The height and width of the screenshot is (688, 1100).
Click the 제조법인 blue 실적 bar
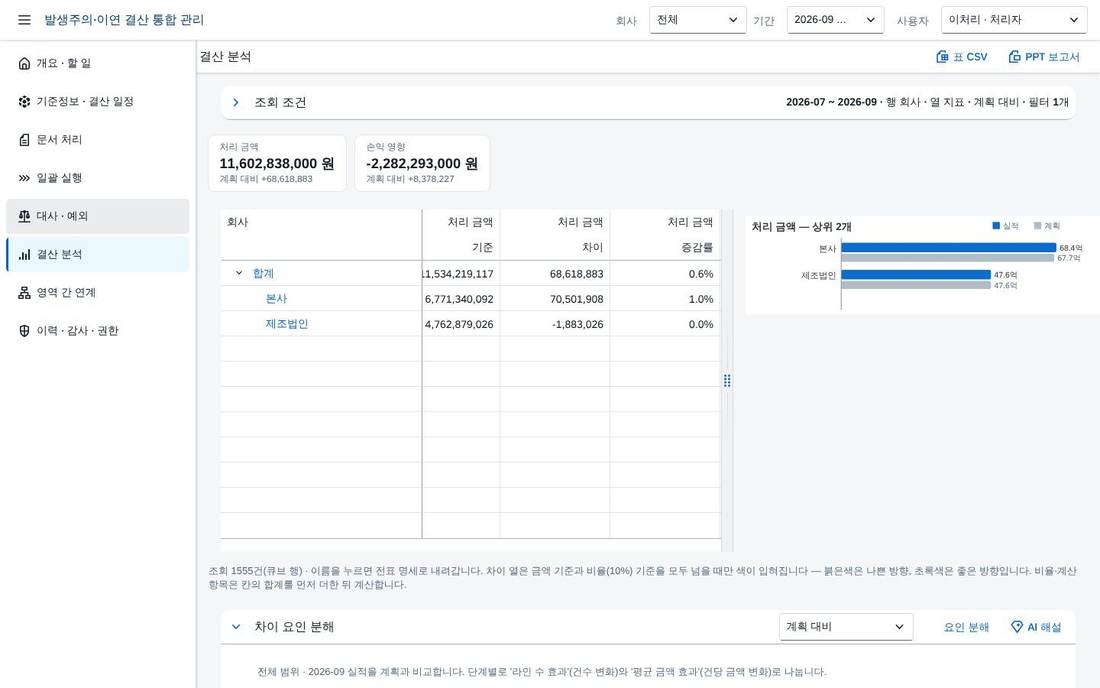point(916,274)
